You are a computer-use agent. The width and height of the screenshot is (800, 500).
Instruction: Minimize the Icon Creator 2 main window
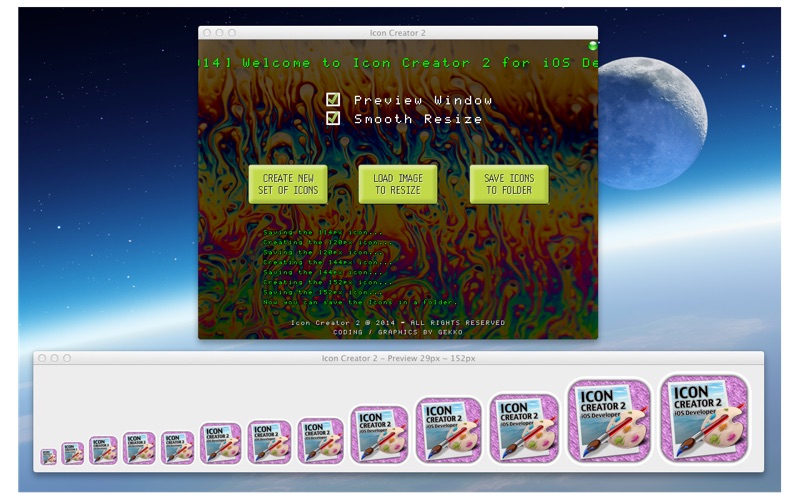click(x=219, y=33)
